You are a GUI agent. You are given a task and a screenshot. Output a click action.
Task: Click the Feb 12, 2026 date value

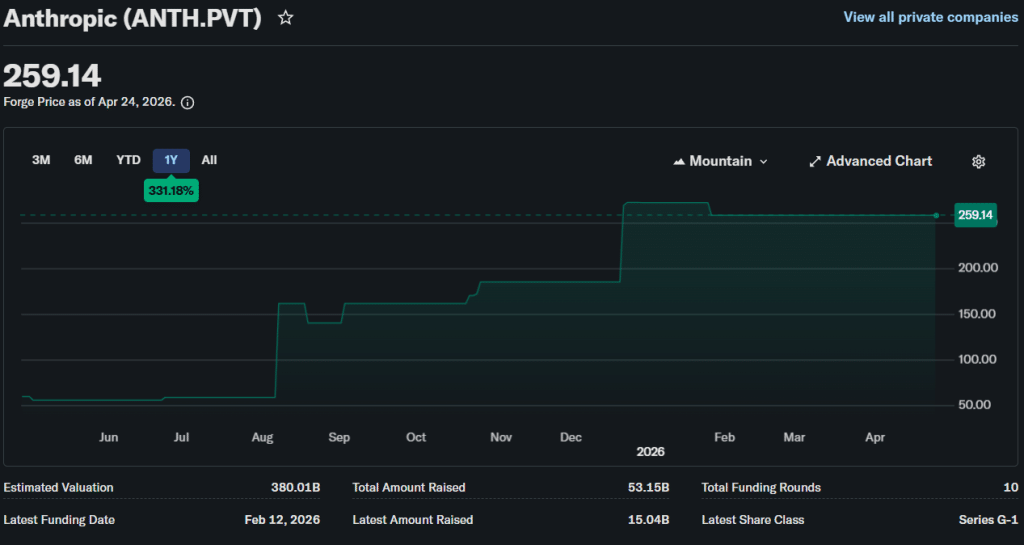click(282, 520)
